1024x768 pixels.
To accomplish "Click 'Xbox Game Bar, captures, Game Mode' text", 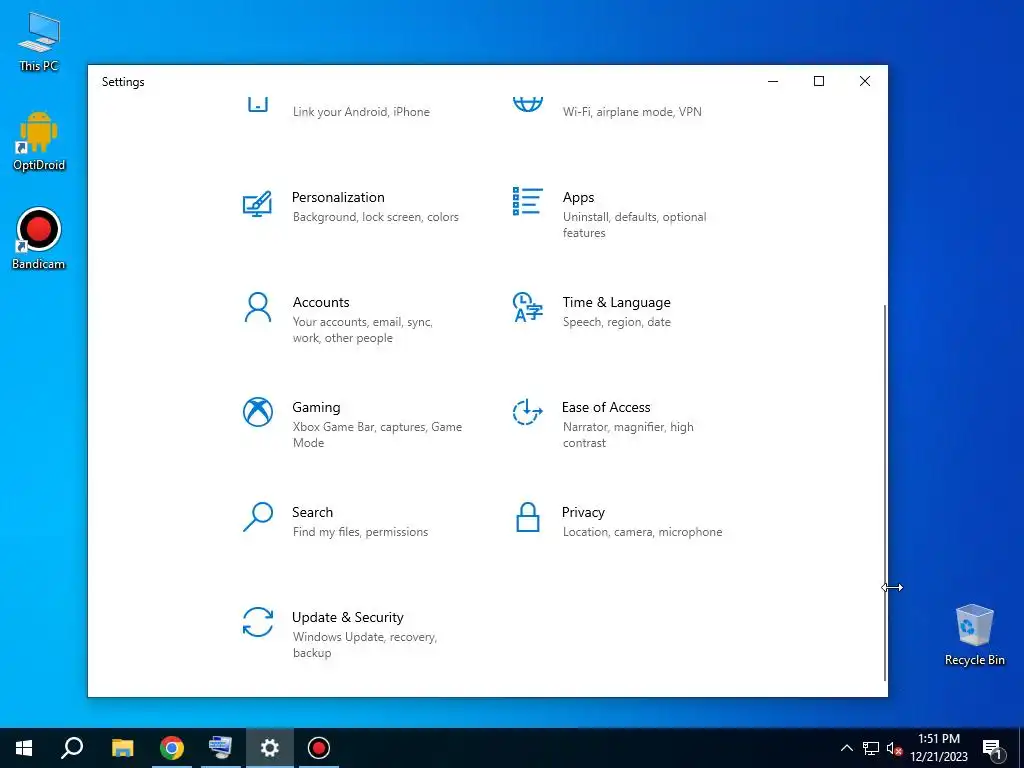I will pos(377,434).
